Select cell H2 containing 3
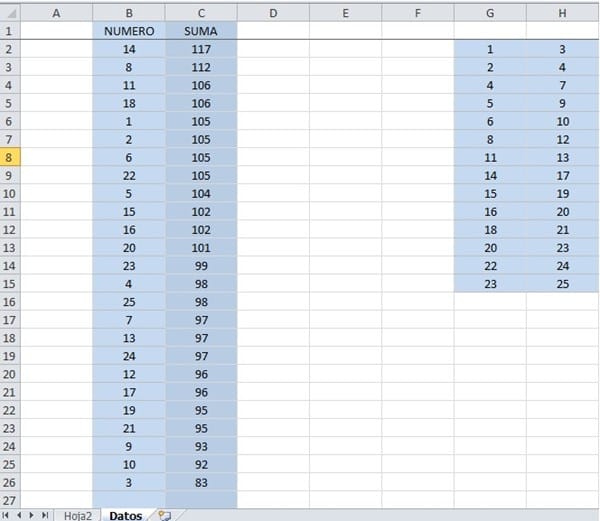 562,49
